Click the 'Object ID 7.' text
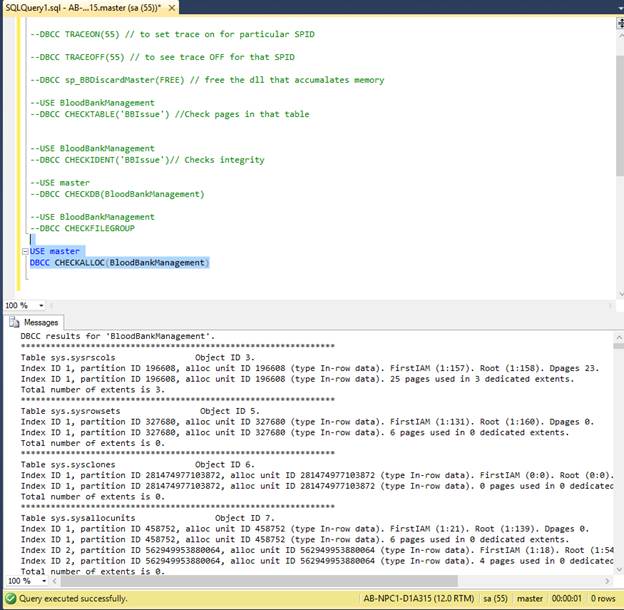This screenshot has width=624, height=610. tap(245, 518)
